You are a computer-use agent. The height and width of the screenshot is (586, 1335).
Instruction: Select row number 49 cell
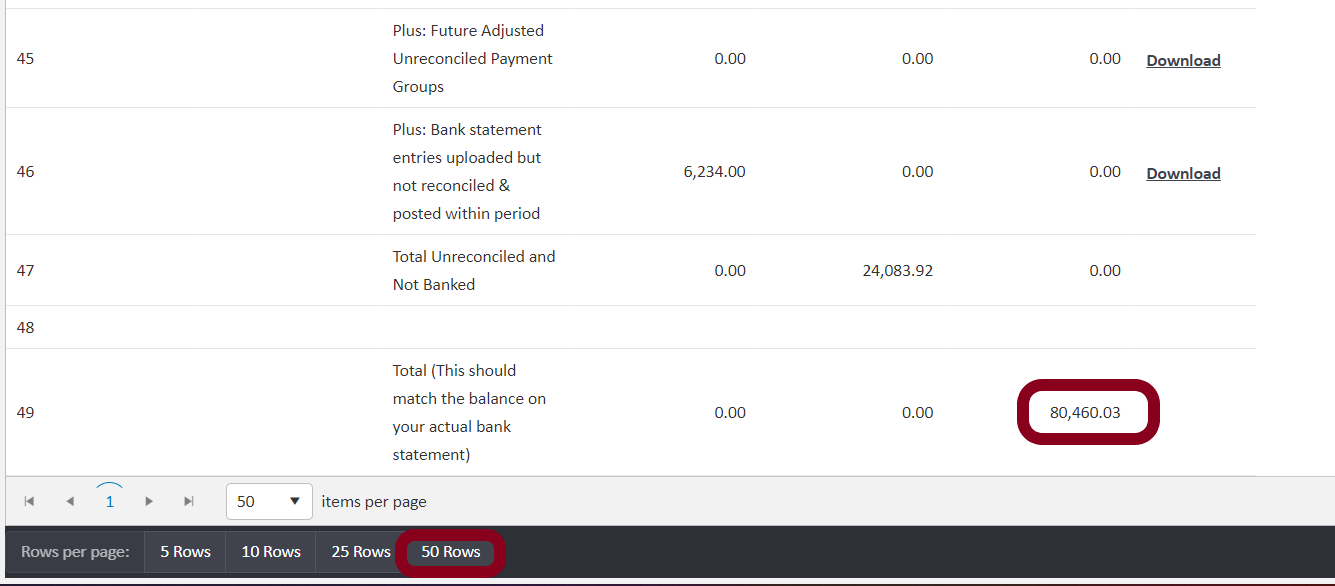click(26, 412)
